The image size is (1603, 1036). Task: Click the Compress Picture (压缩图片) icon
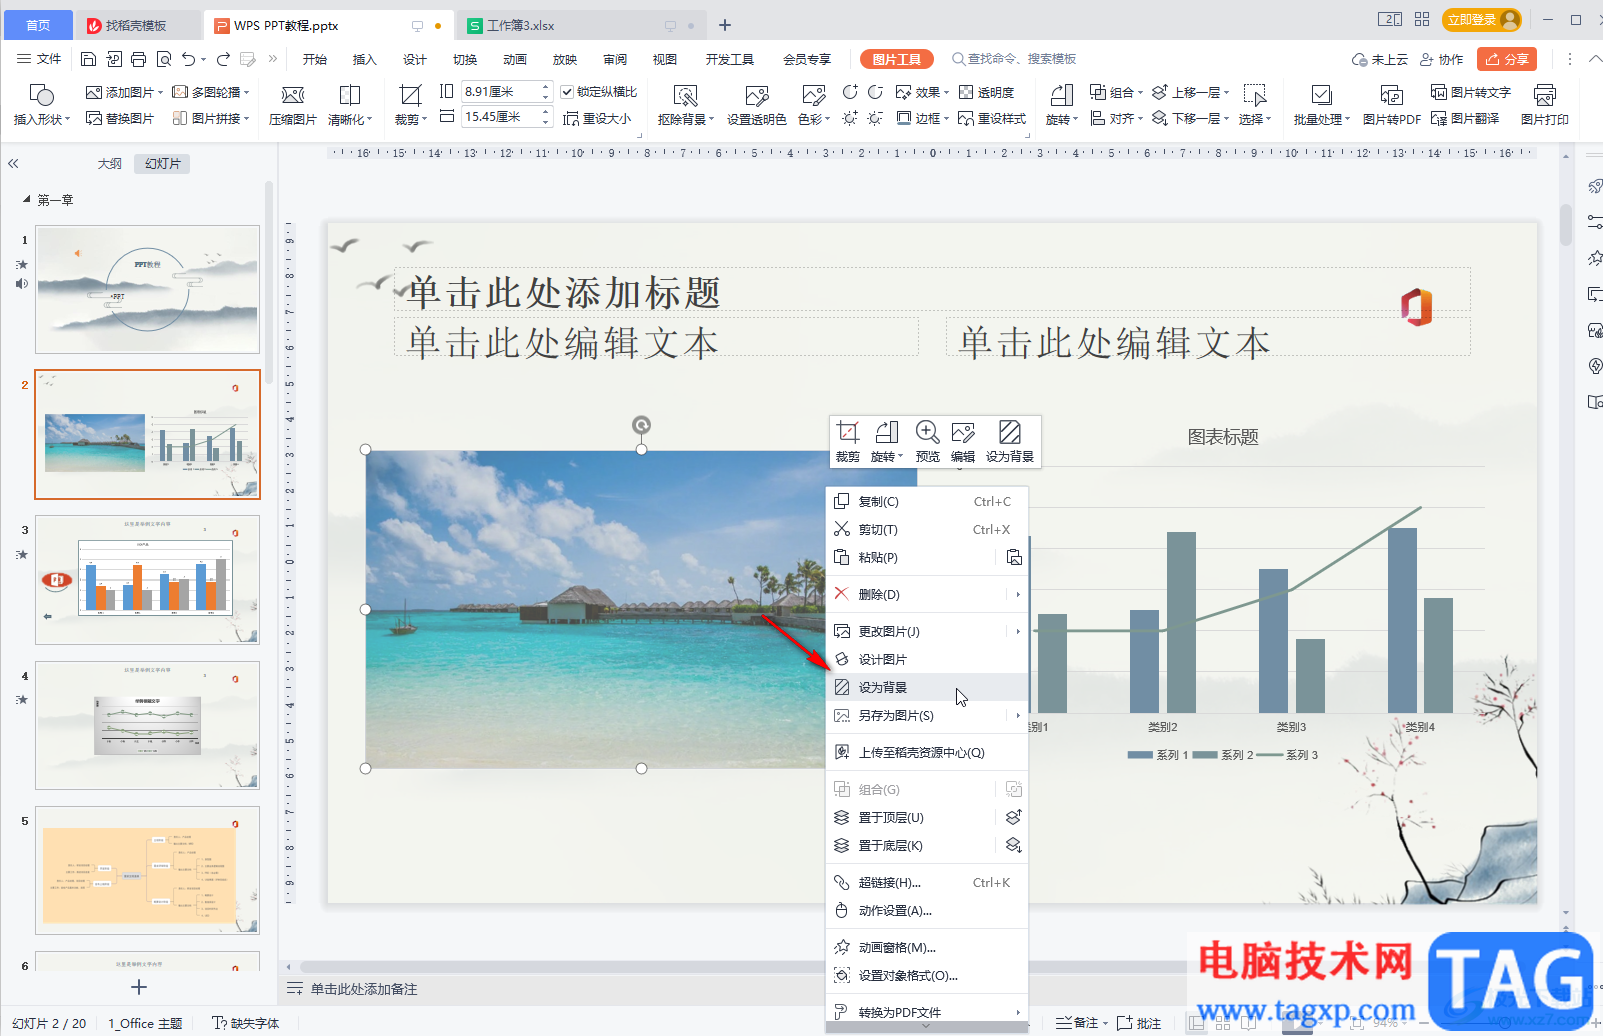292,104
